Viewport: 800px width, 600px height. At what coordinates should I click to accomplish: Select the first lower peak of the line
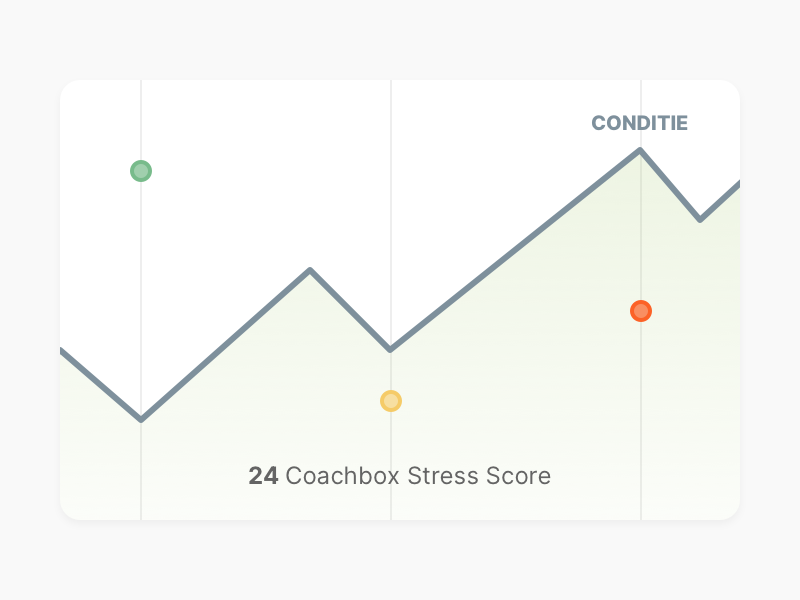310,270
